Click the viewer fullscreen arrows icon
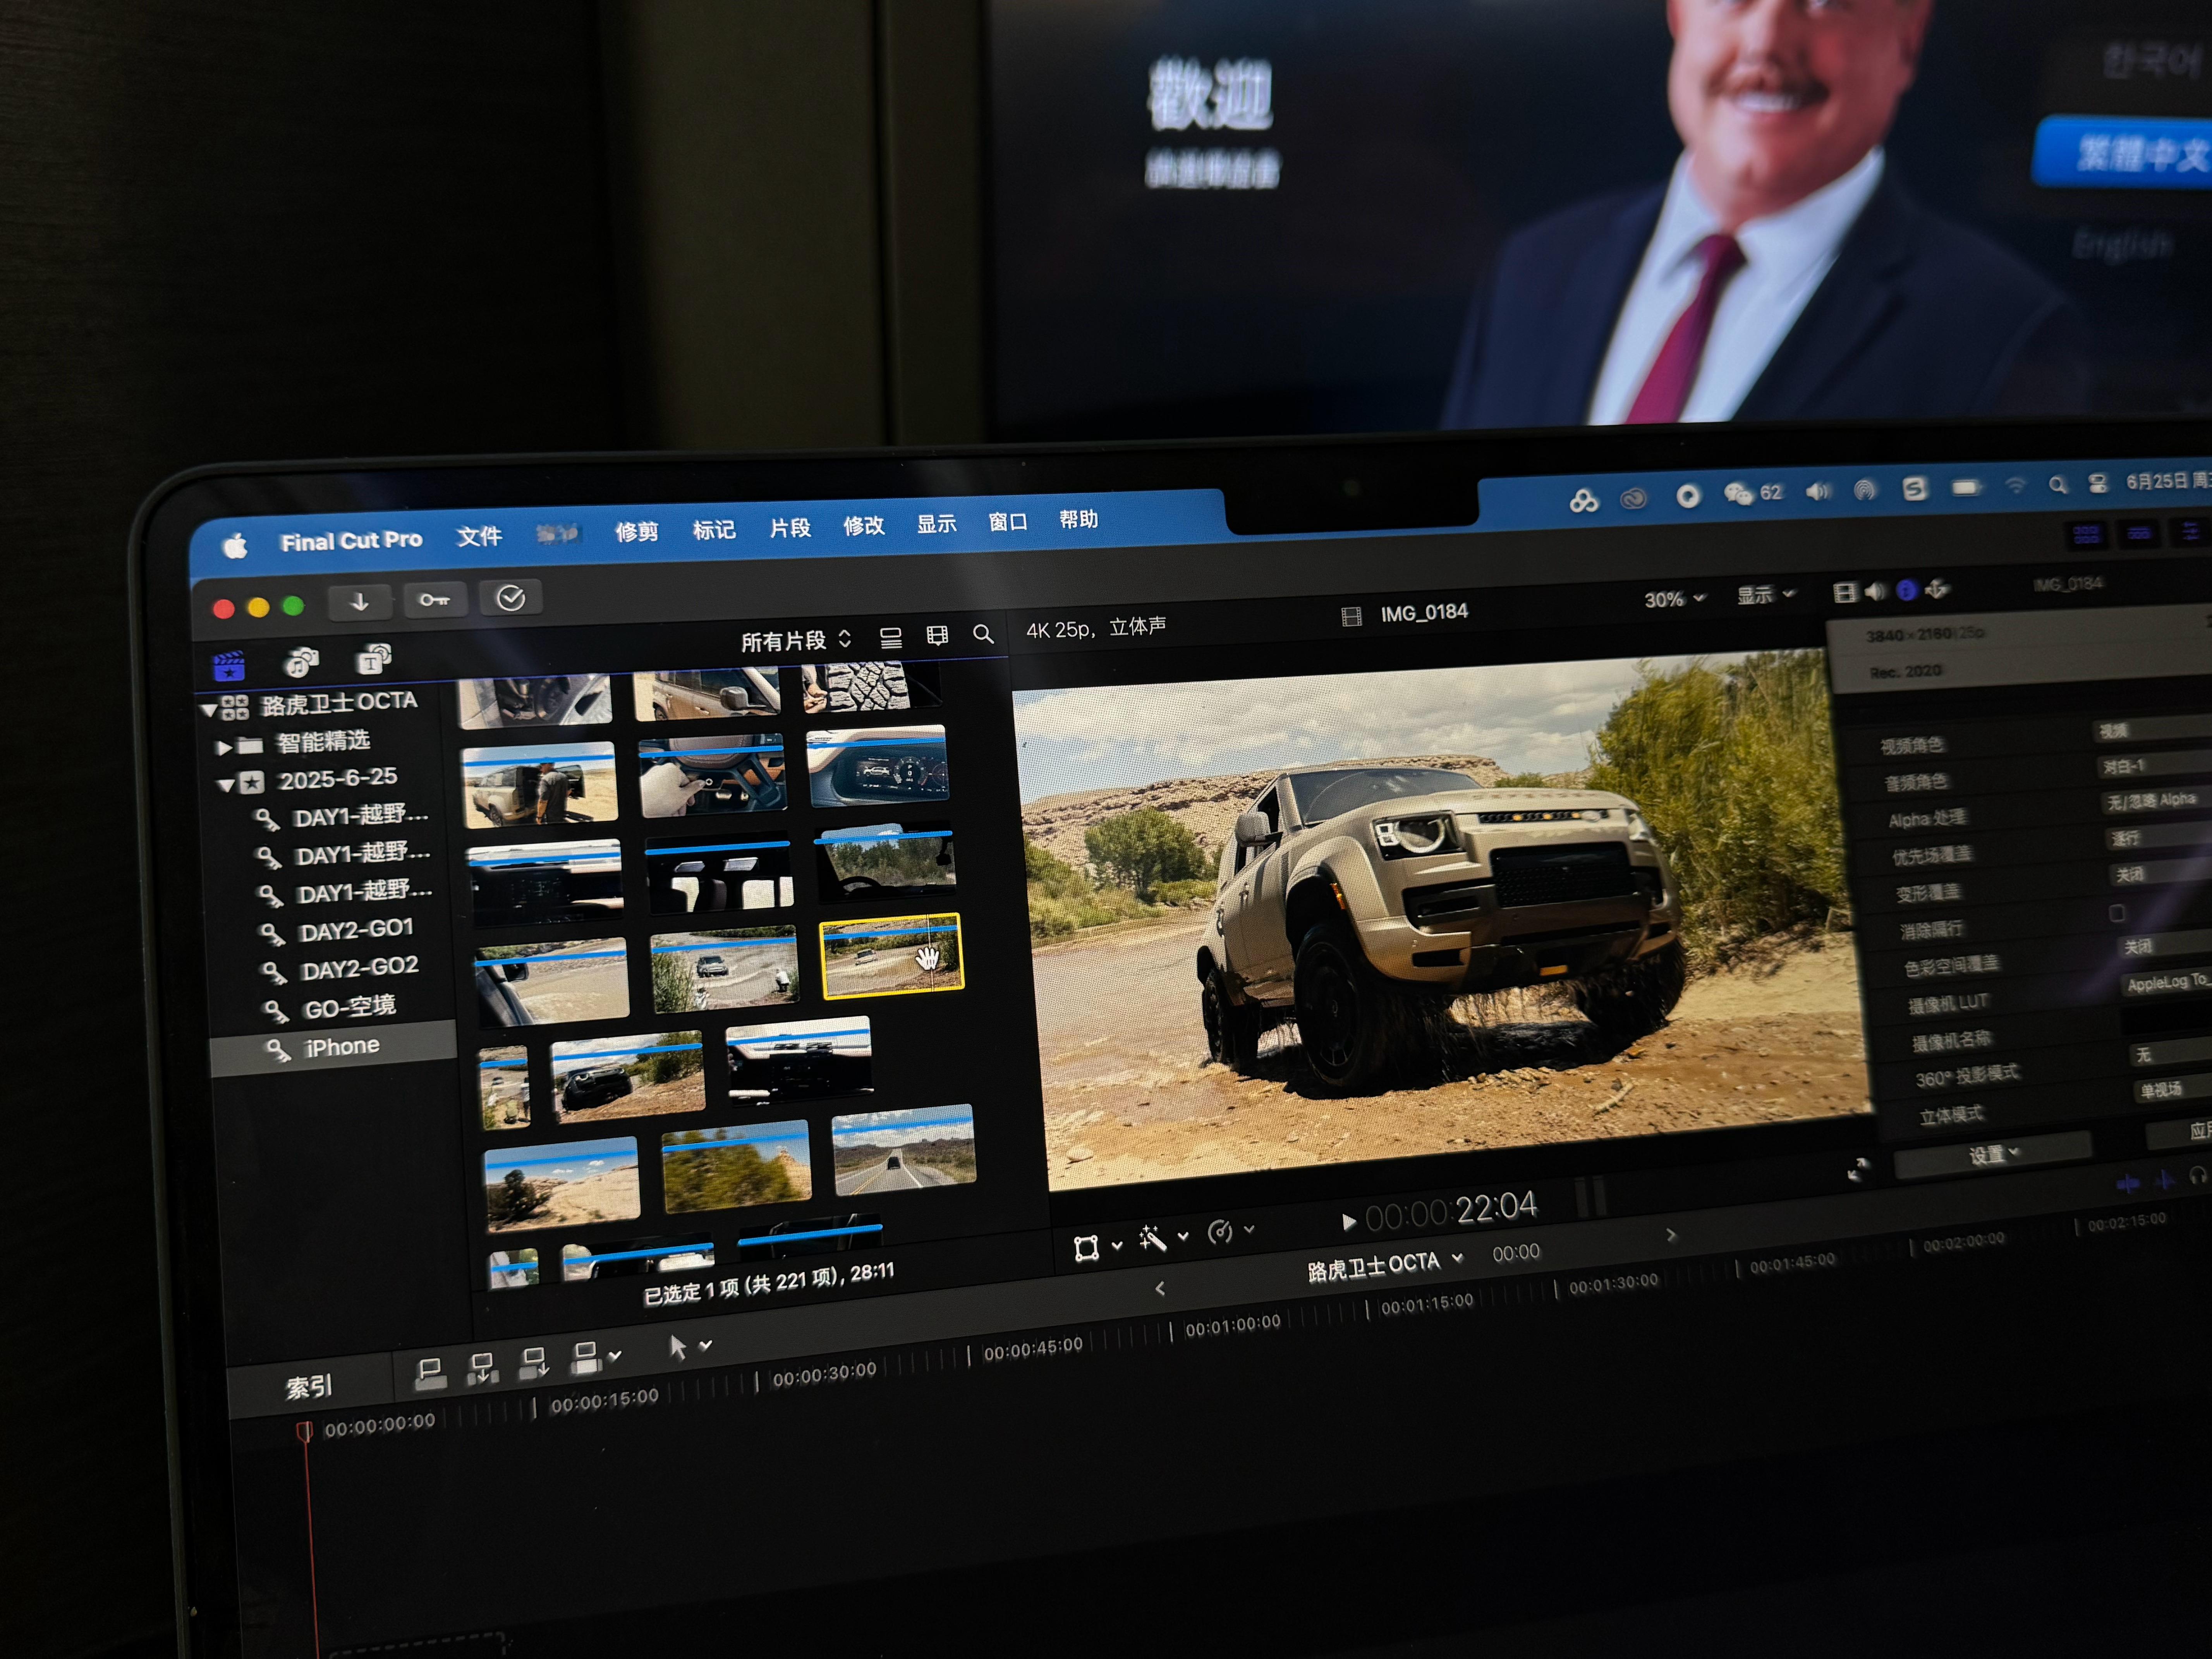The image size is (2212, 1659). (x=1858, y=1169)
